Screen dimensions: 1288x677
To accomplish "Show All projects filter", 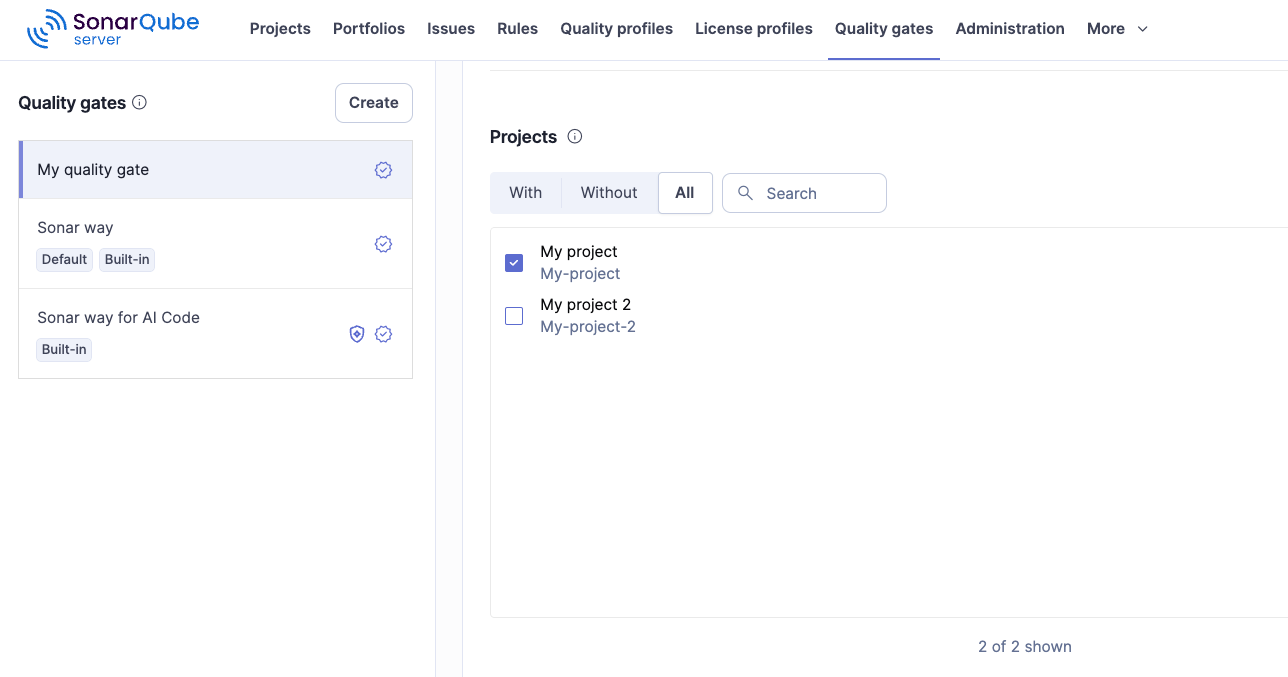I will point(685,193).
